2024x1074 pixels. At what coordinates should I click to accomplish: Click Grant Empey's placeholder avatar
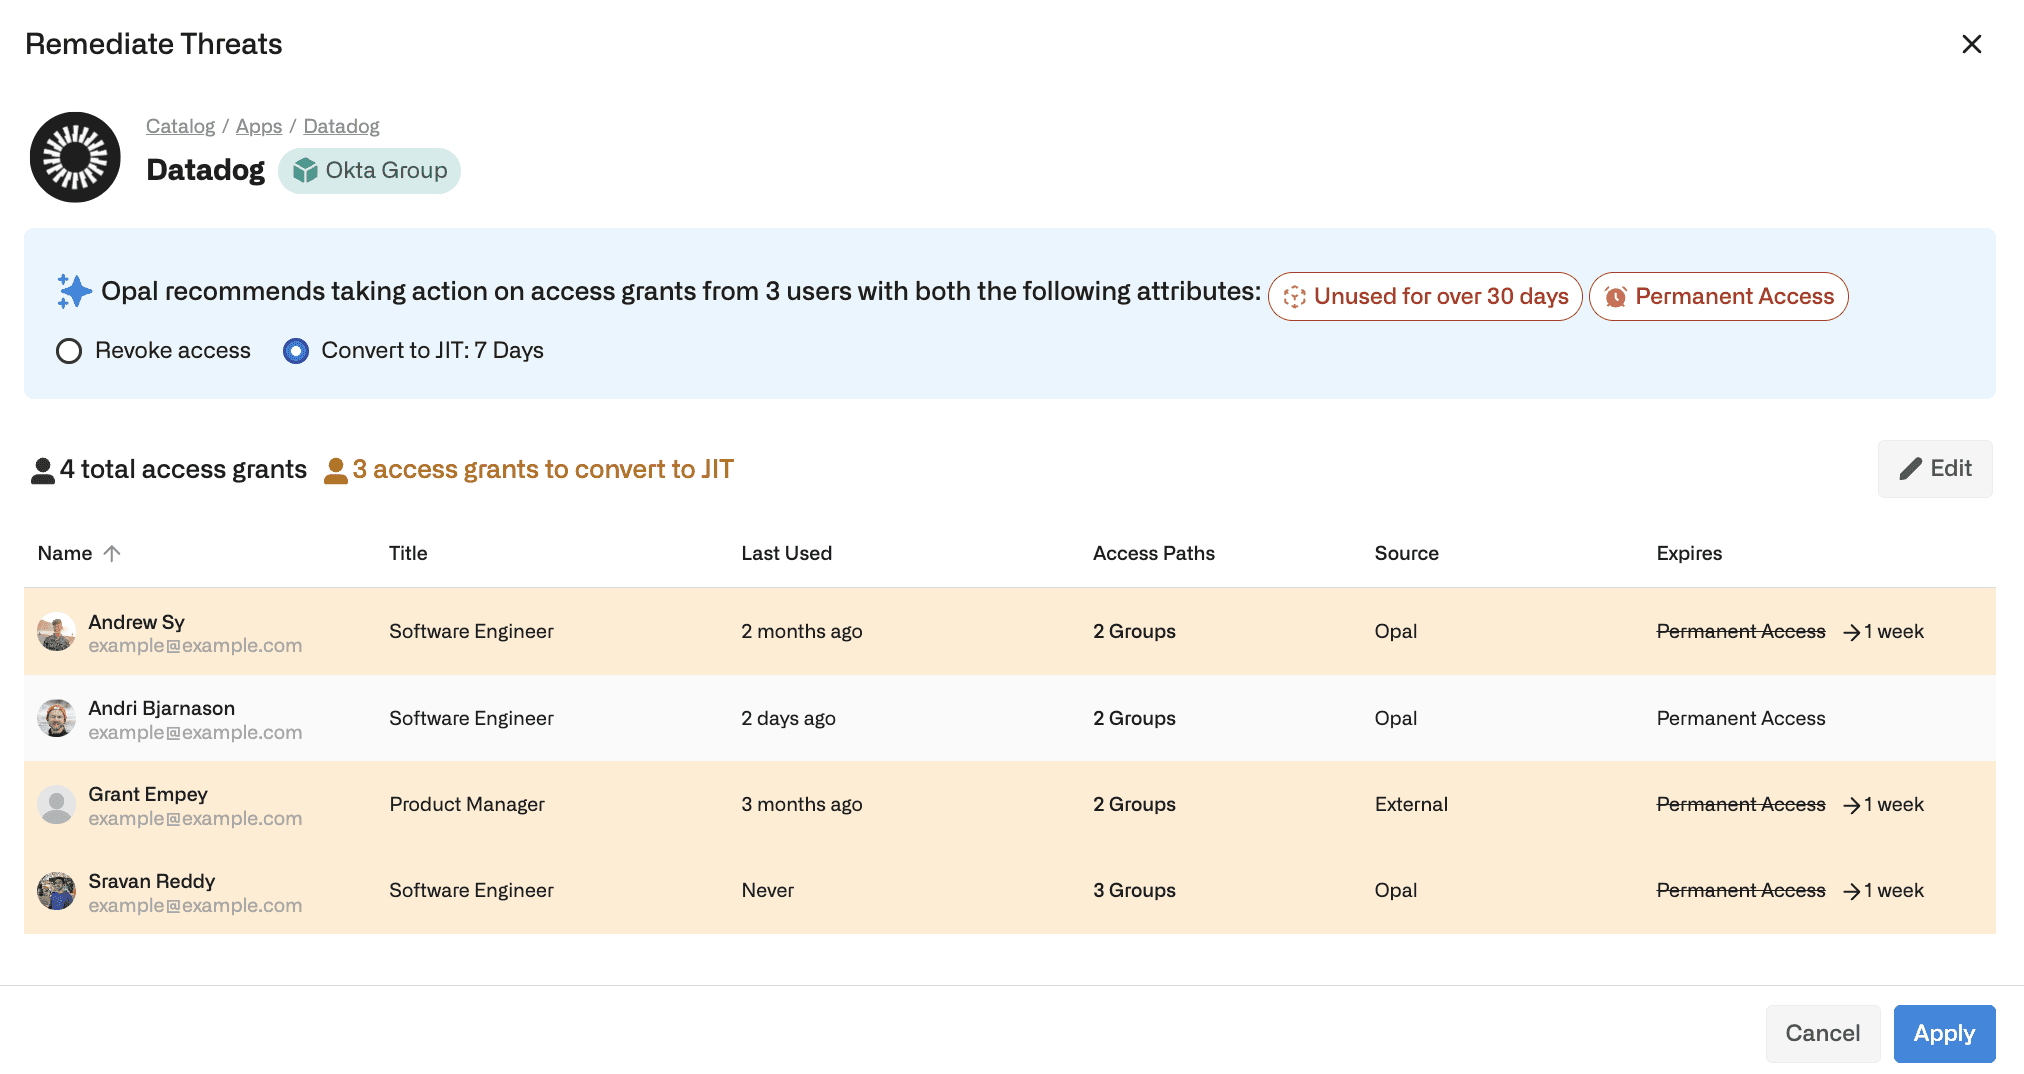[x=57, y=805]
